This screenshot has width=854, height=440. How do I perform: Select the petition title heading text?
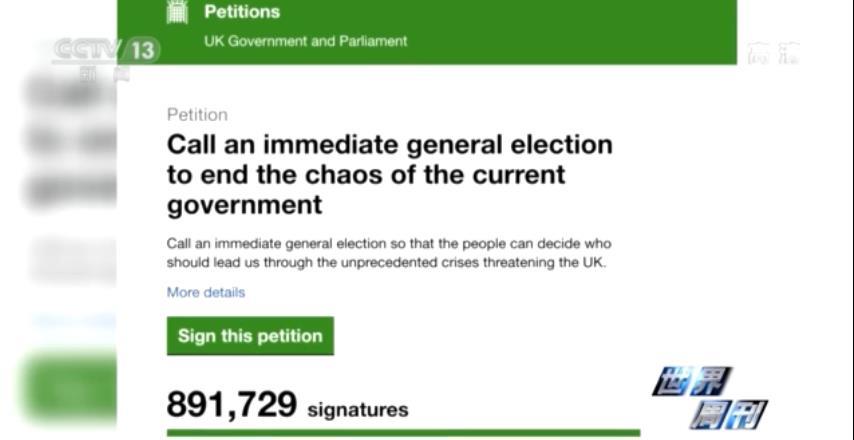[388, 174]
